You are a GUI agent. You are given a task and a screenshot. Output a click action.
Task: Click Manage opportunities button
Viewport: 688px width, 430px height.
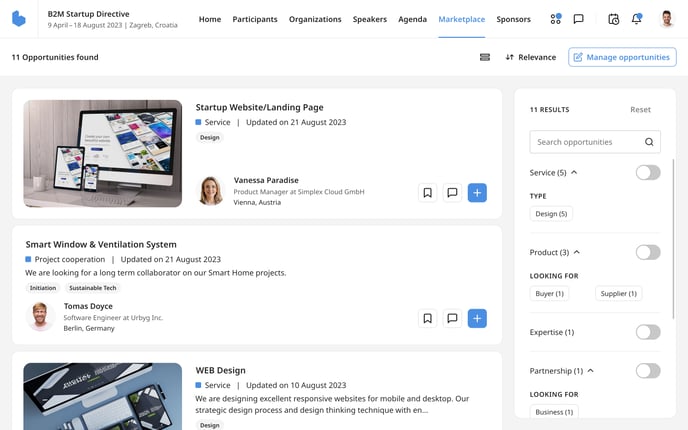(x=622, y=57)
